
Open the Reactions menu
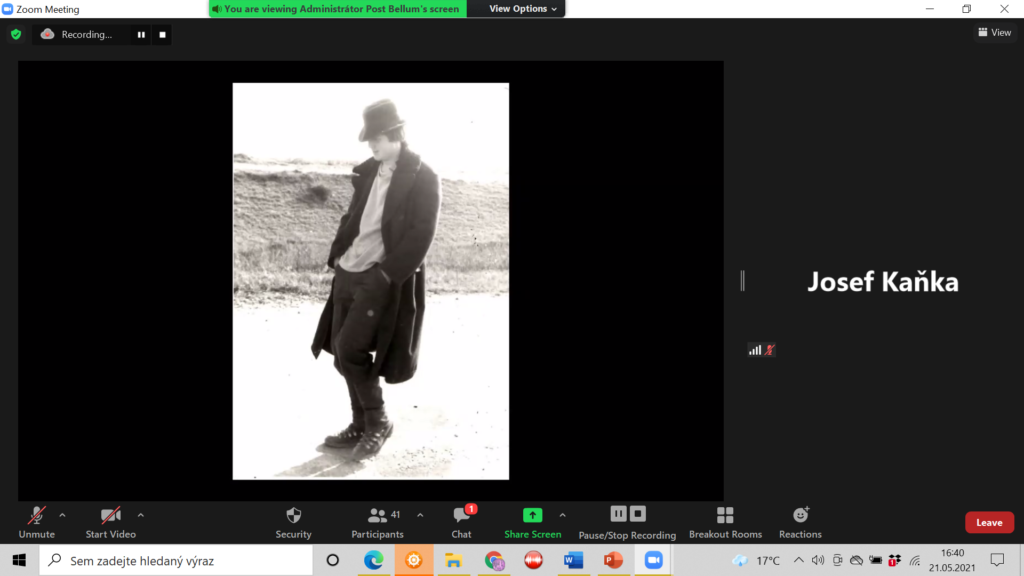point(800,522)
